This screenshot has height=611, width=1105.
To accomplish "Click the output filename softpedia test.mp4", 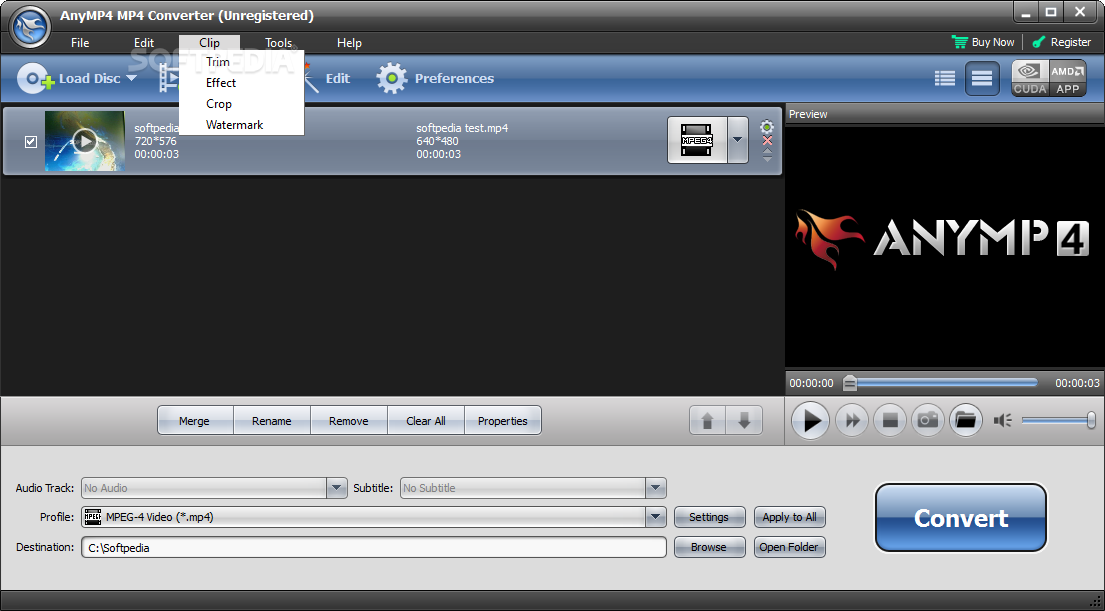I will pos(462,128).
